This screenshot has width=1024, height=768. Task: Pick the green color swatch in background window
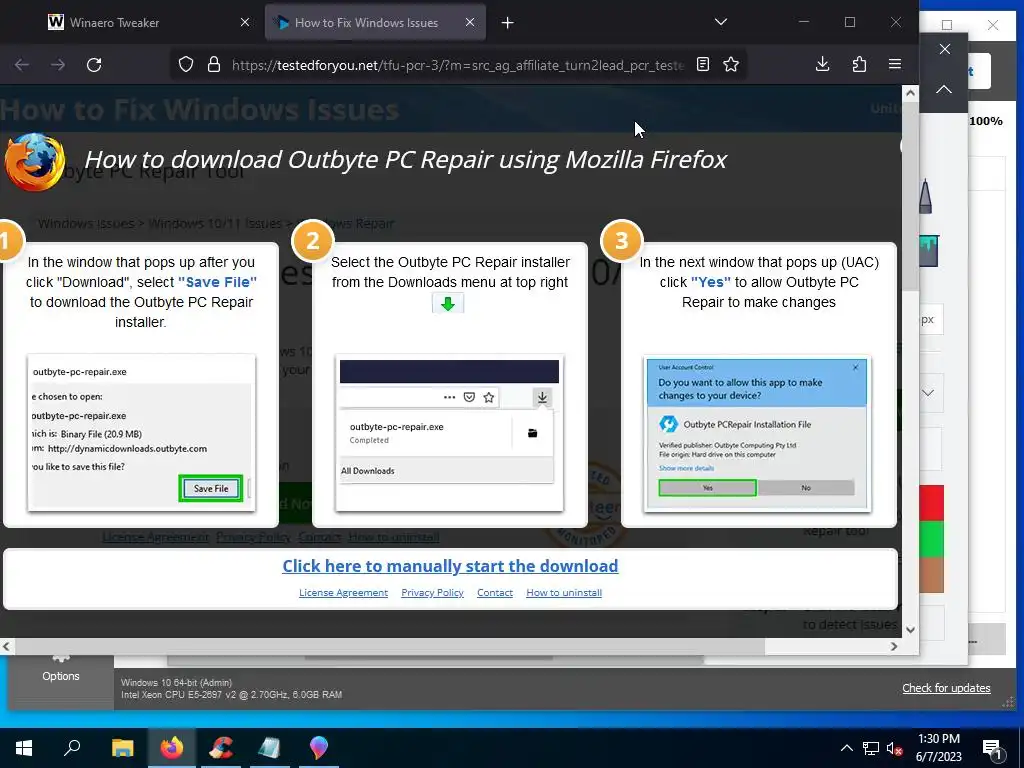click(931, 539)
